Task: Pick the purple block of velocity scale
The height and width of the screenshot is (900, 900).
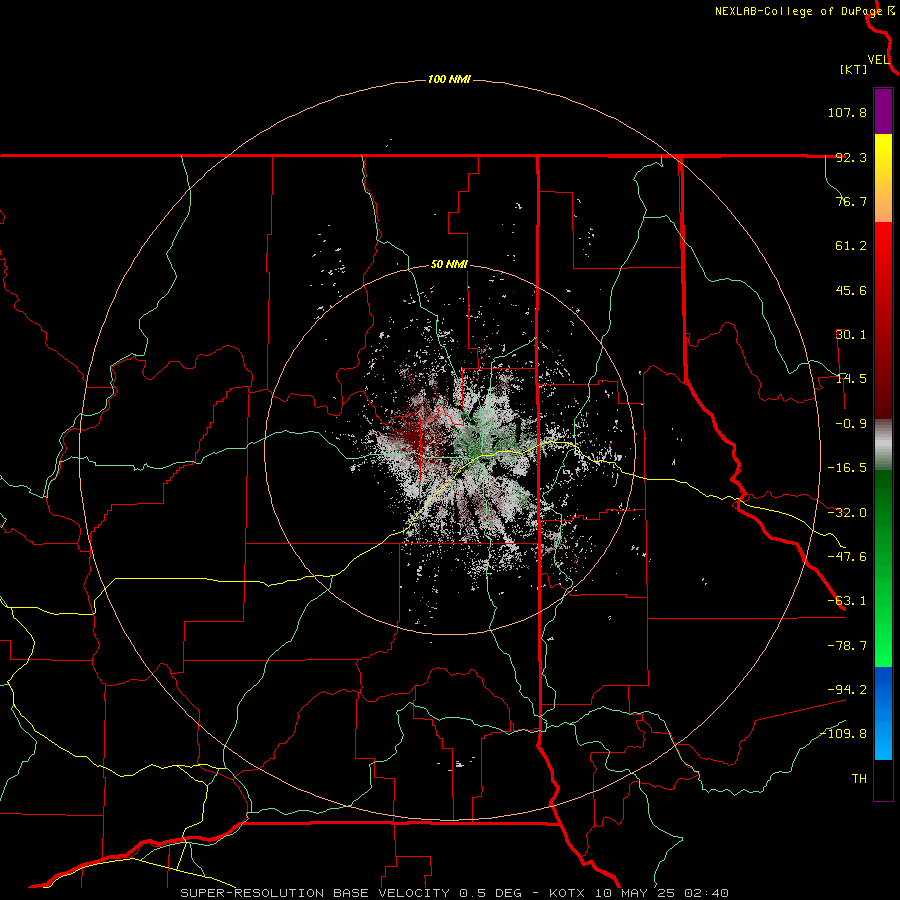Action: [x=883, y=111]
